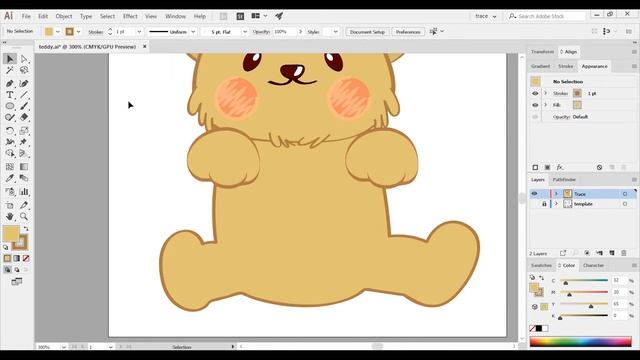Open the Effect menu
640x360 pixels.
130,16
